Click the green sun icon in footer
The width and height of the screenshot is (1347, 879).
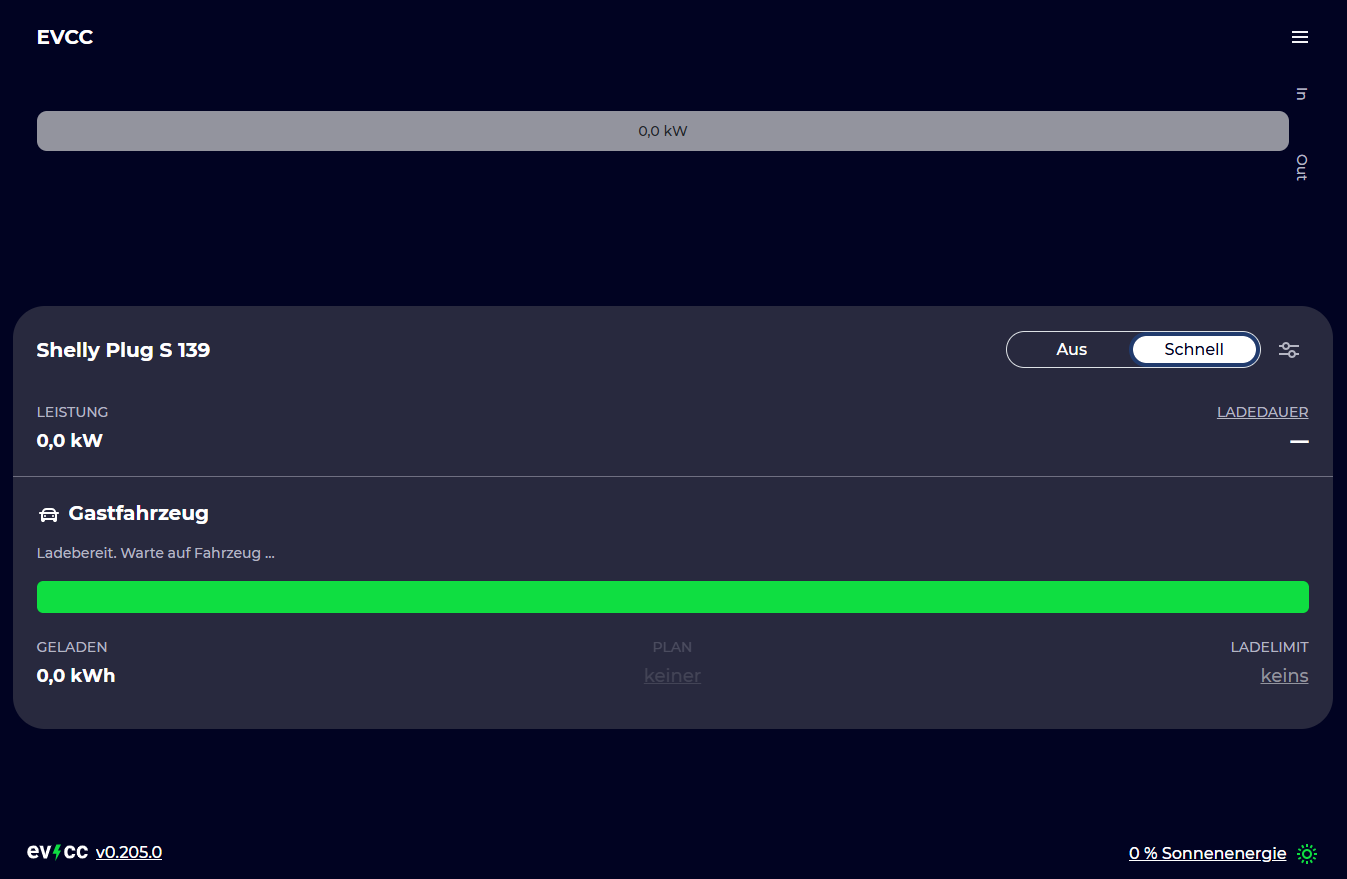pos(1307,853)
